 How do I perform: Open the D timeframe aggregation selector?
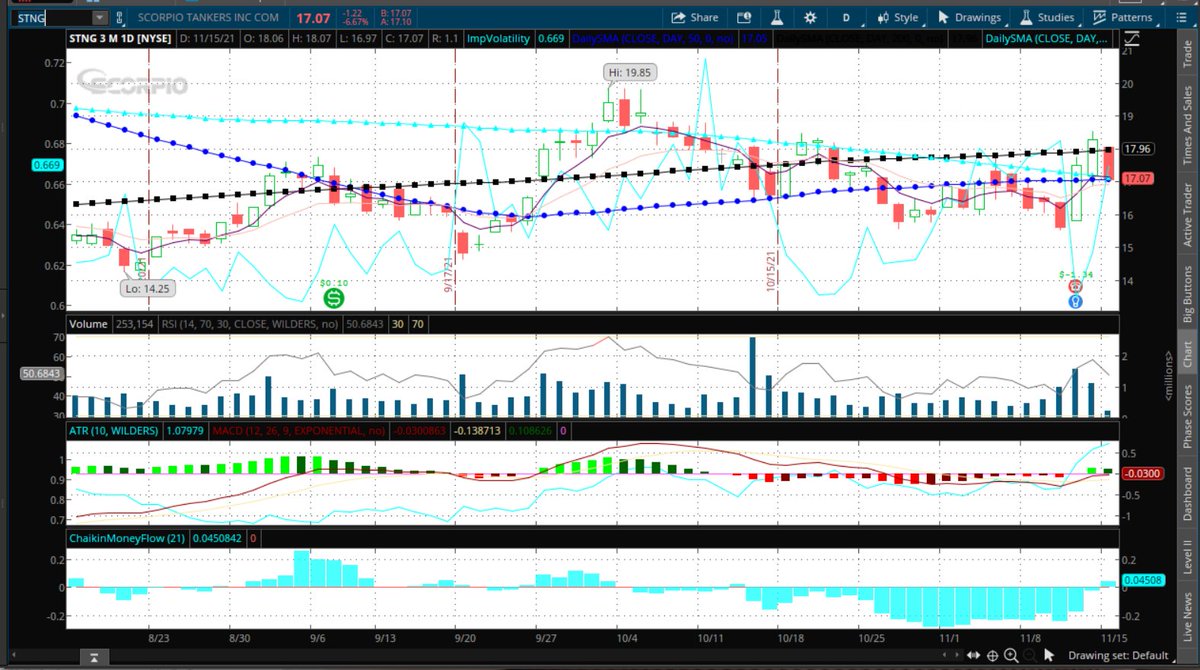[846, 17]
